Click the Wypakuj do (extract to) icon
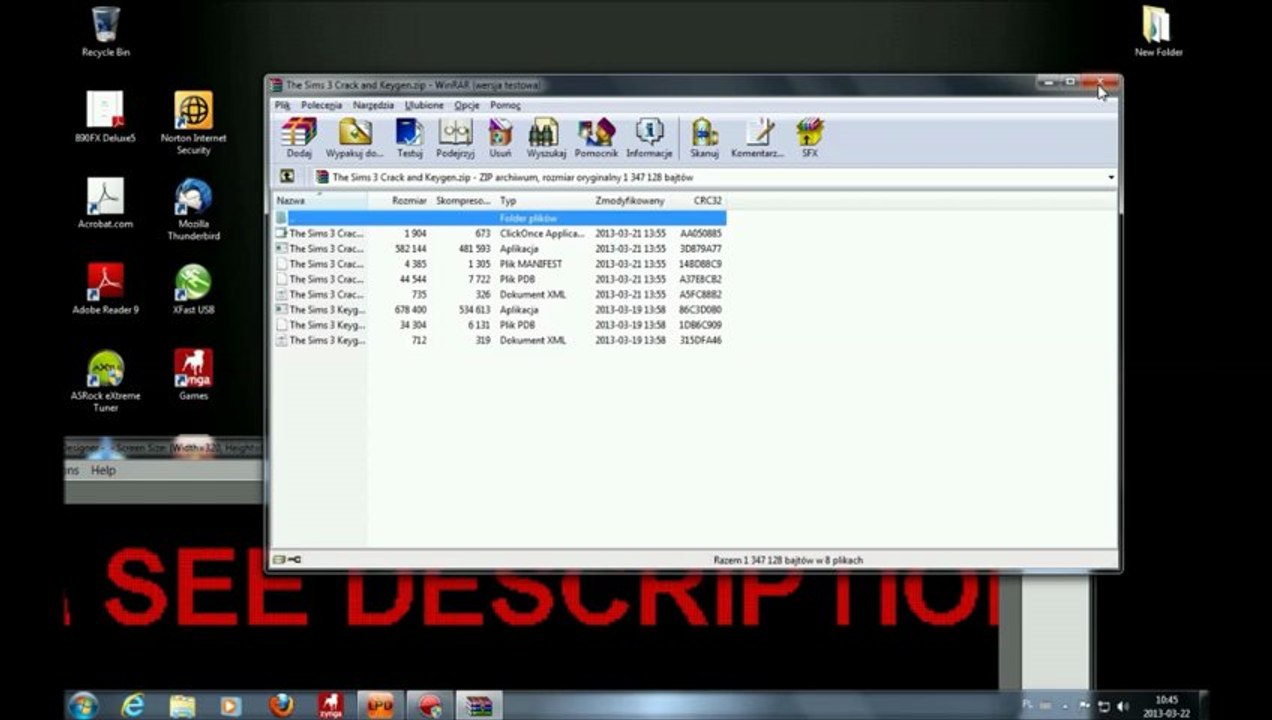Viewport: 1272px width, 720px height. tap(355, 138)
